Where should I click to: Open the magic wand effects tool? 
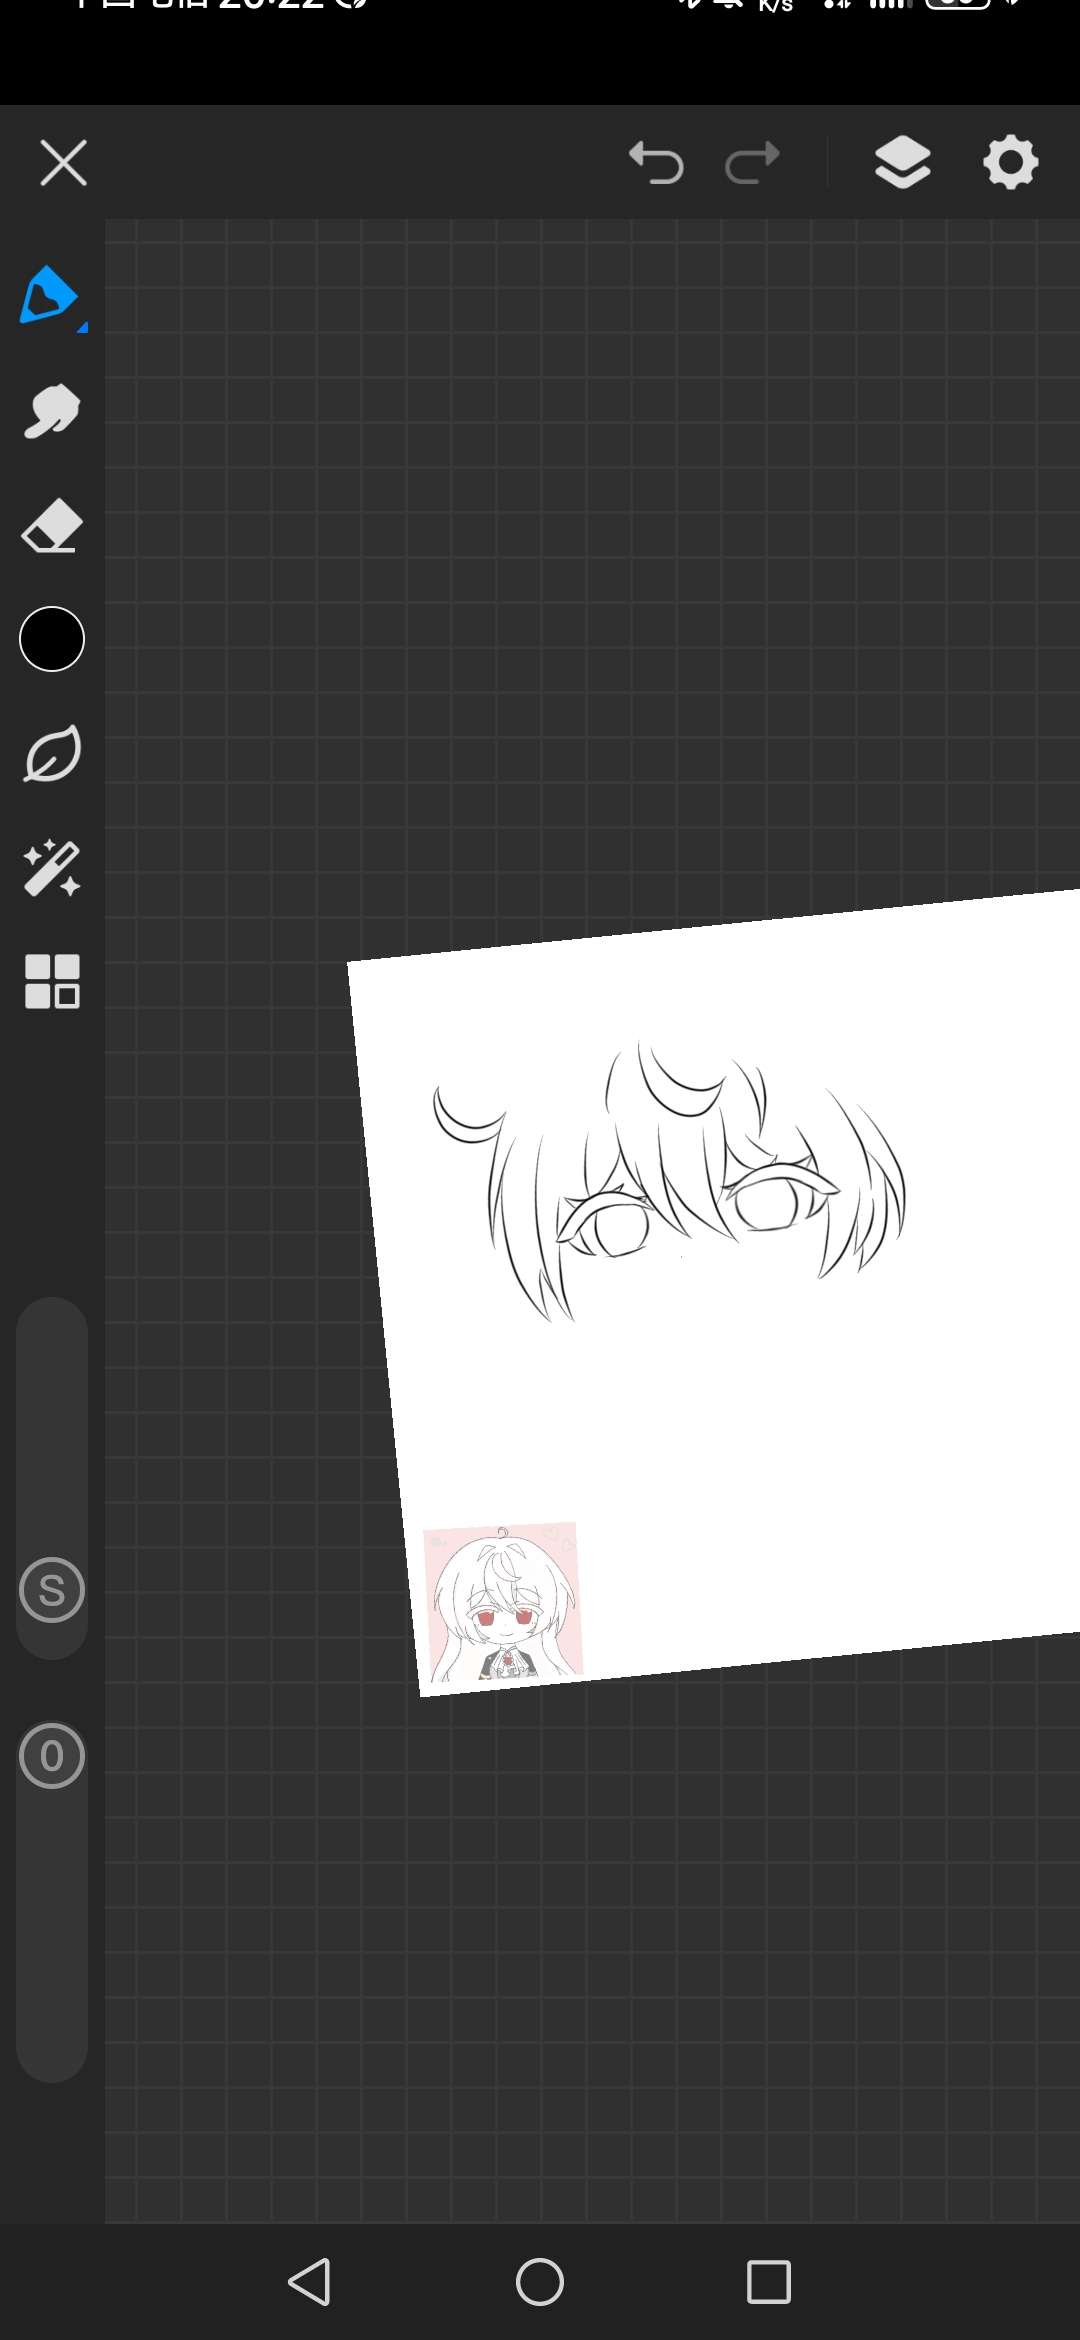(52, 868)
